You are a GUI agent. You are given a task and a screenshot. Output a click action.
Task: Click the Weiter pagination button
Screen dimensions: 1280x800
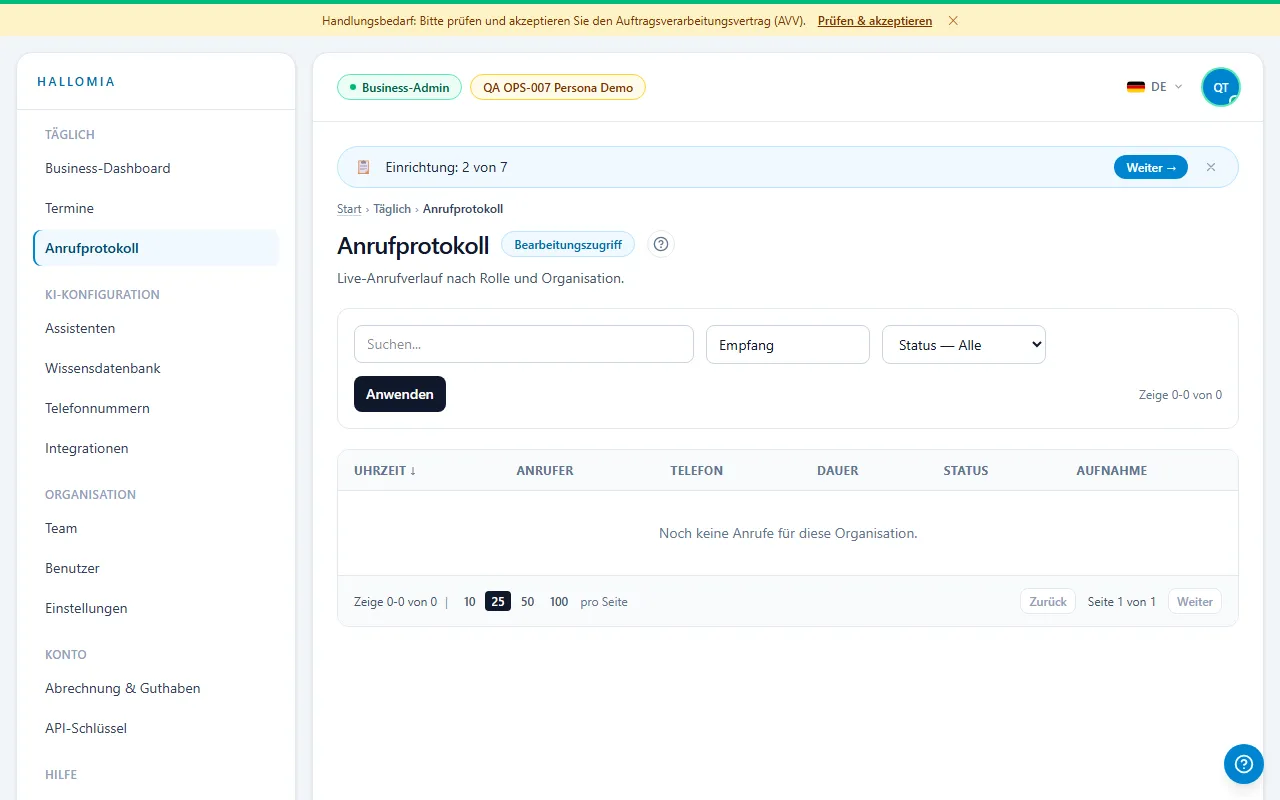tap(1195, 601)
